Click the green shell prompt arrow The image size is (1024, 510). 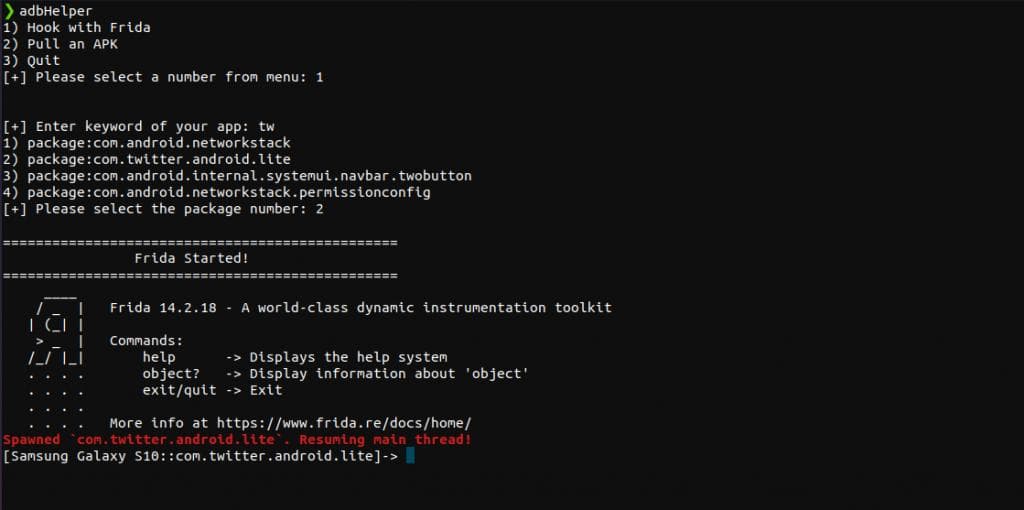pyautogui.click(x=9, y=11)
